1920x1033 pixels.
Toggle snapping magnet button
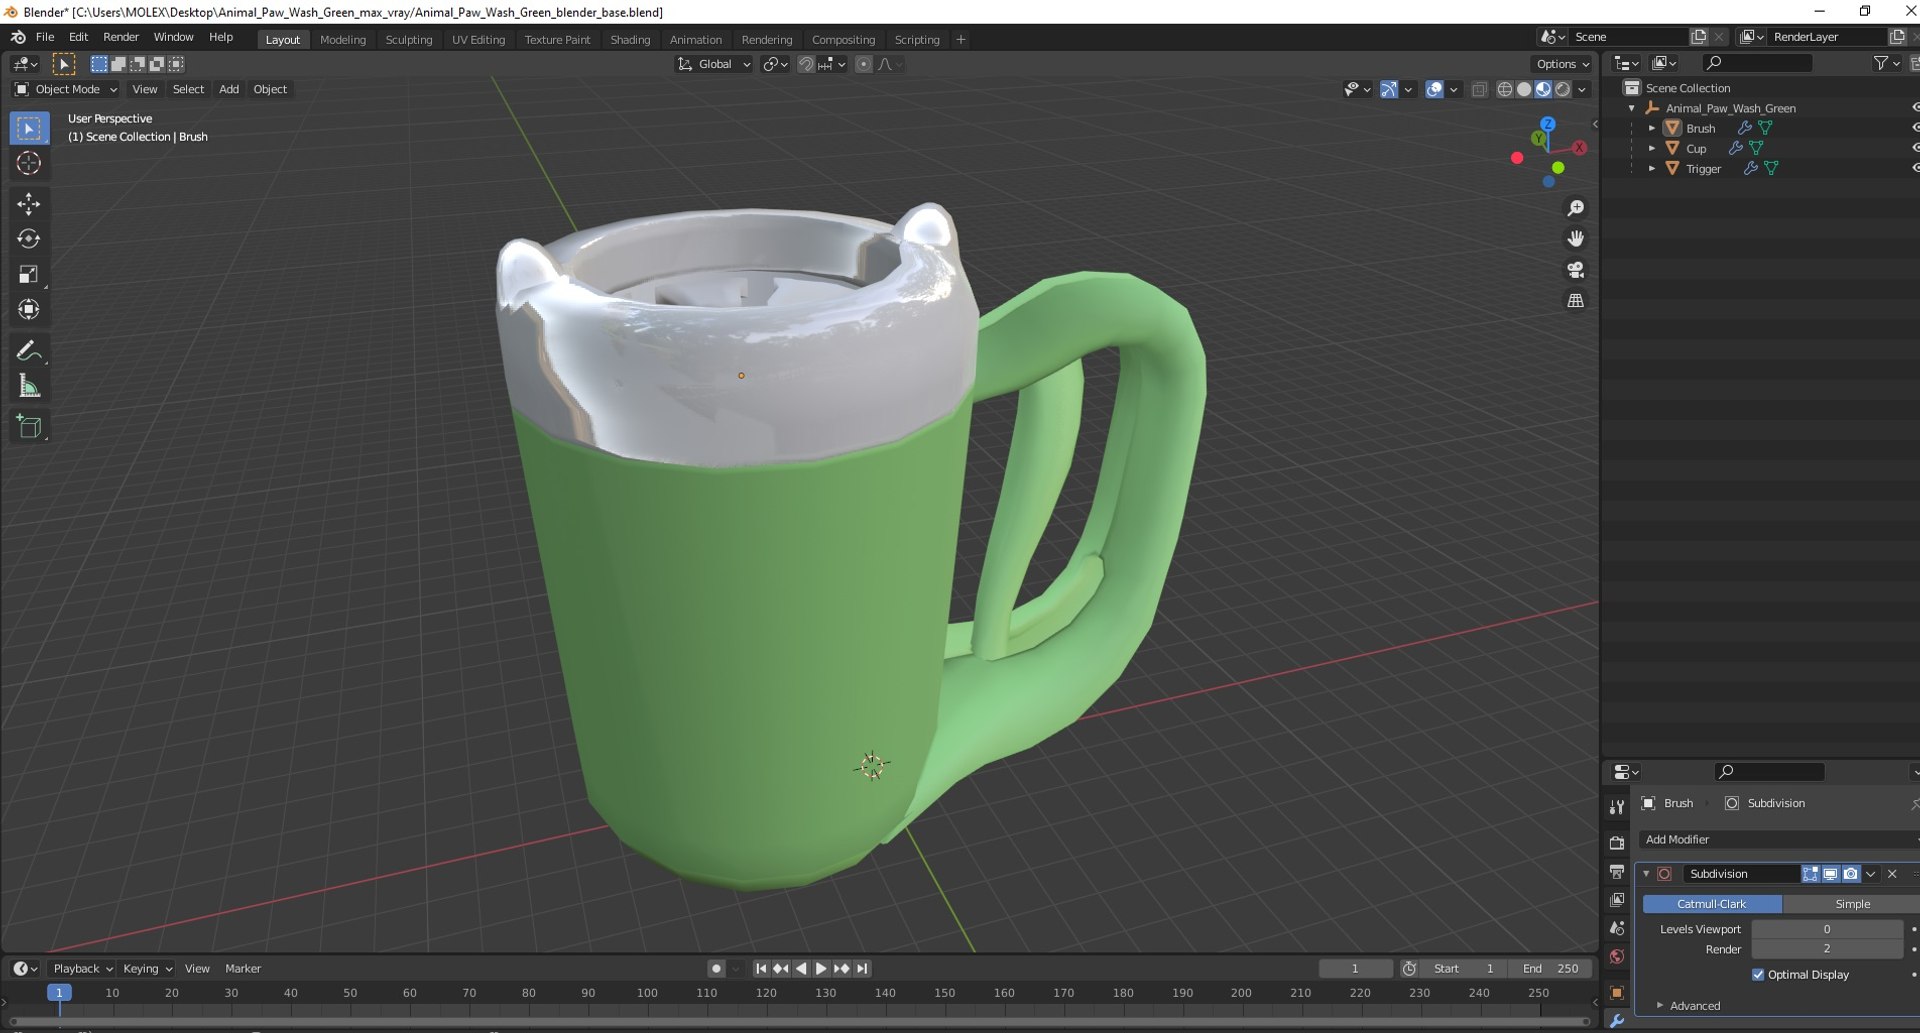(805, 64)
